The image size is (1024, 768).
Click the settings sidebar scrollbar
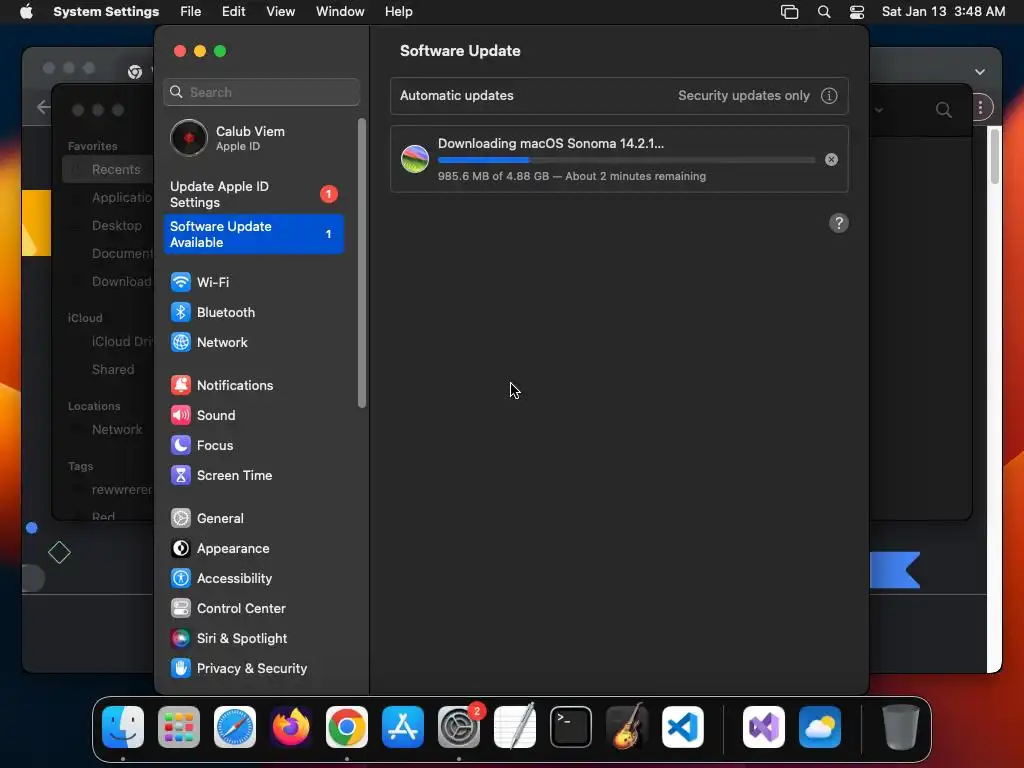(362, 263)
